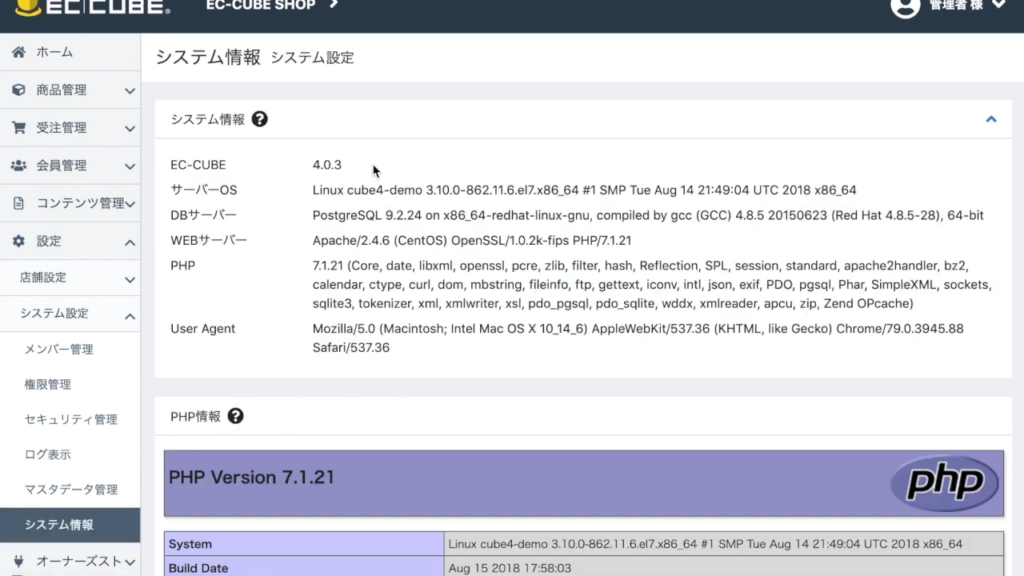This screenshot has height=576, width=1024.
Task: Expand the 店舗設定 submenu chevron
Action: point(130,279)
